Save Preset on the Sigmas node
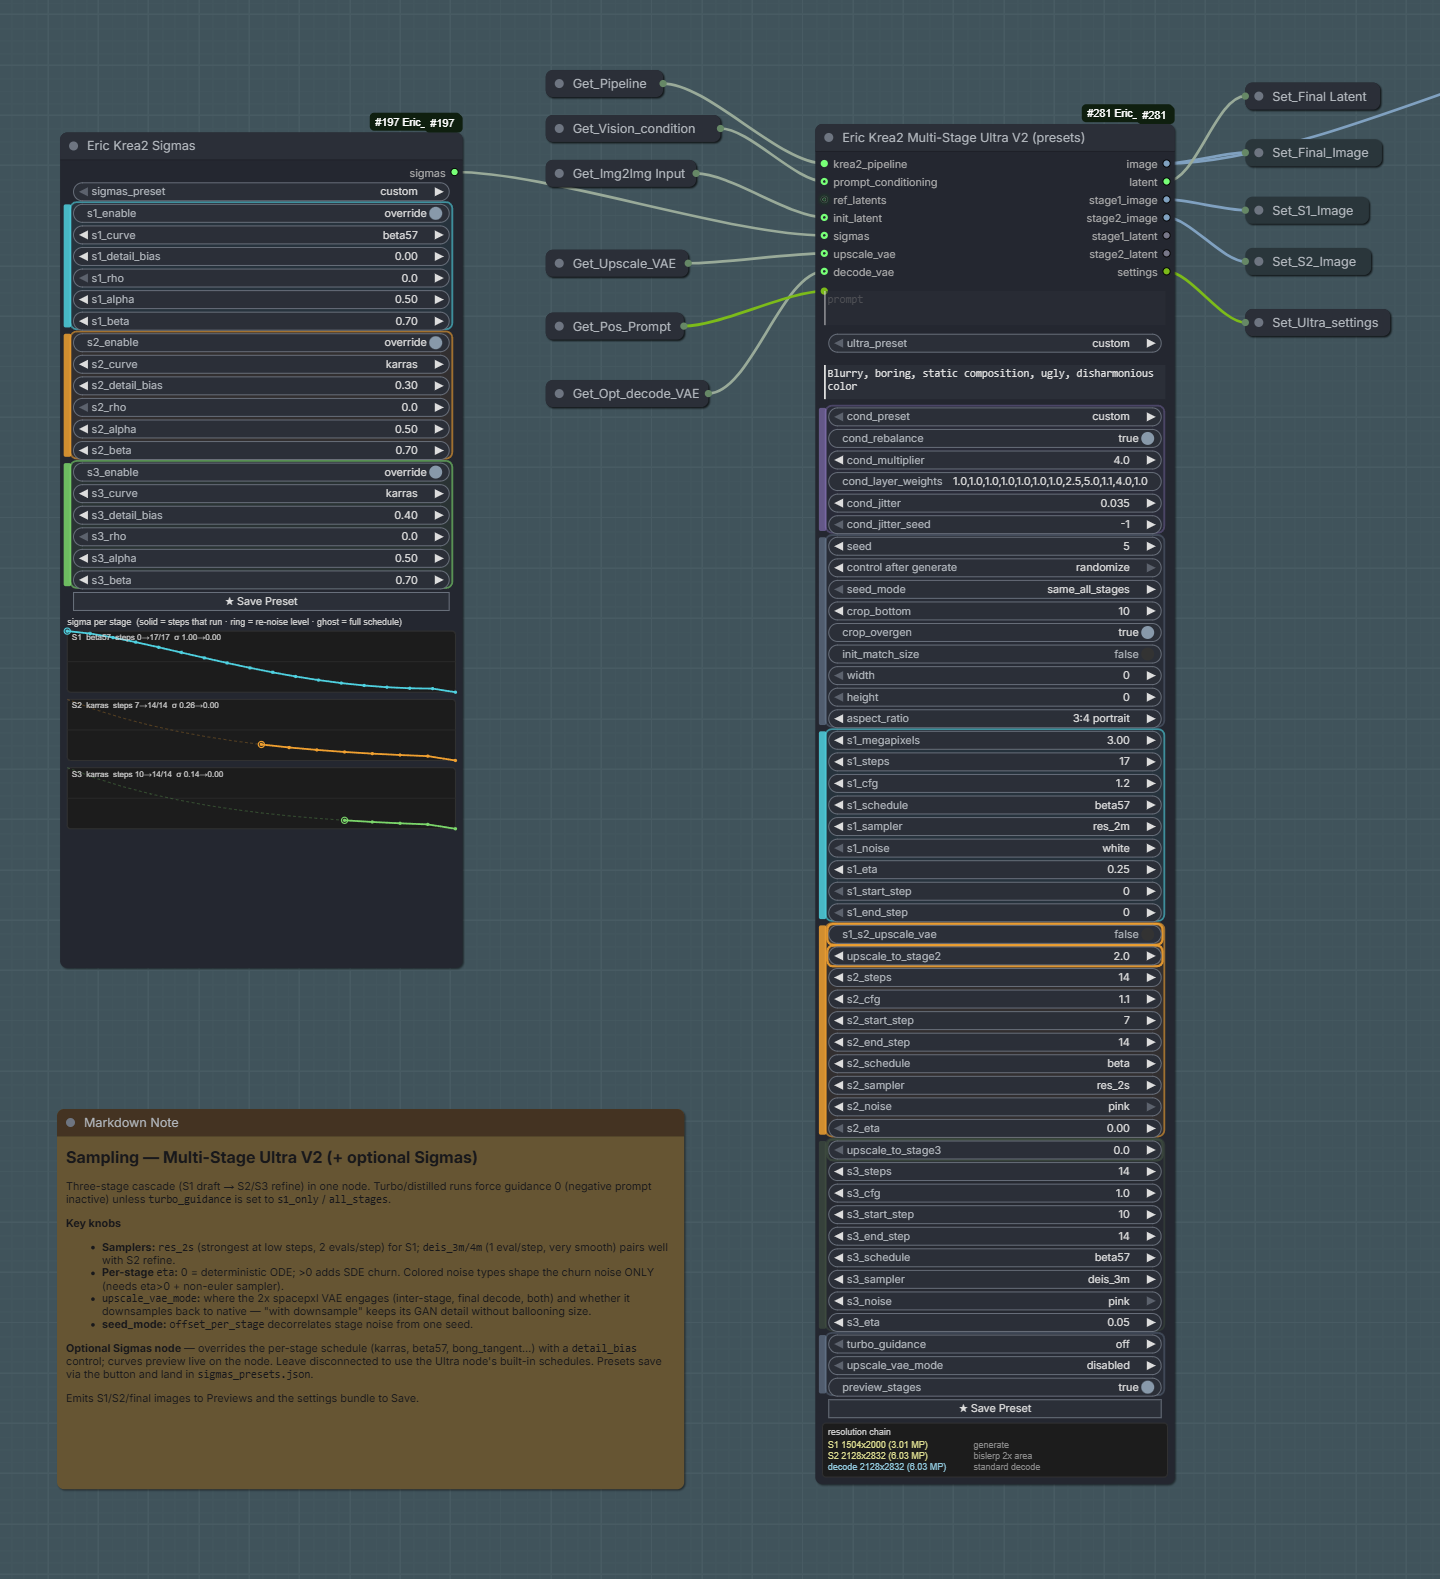The image size is (1440, 1579). 261,601
